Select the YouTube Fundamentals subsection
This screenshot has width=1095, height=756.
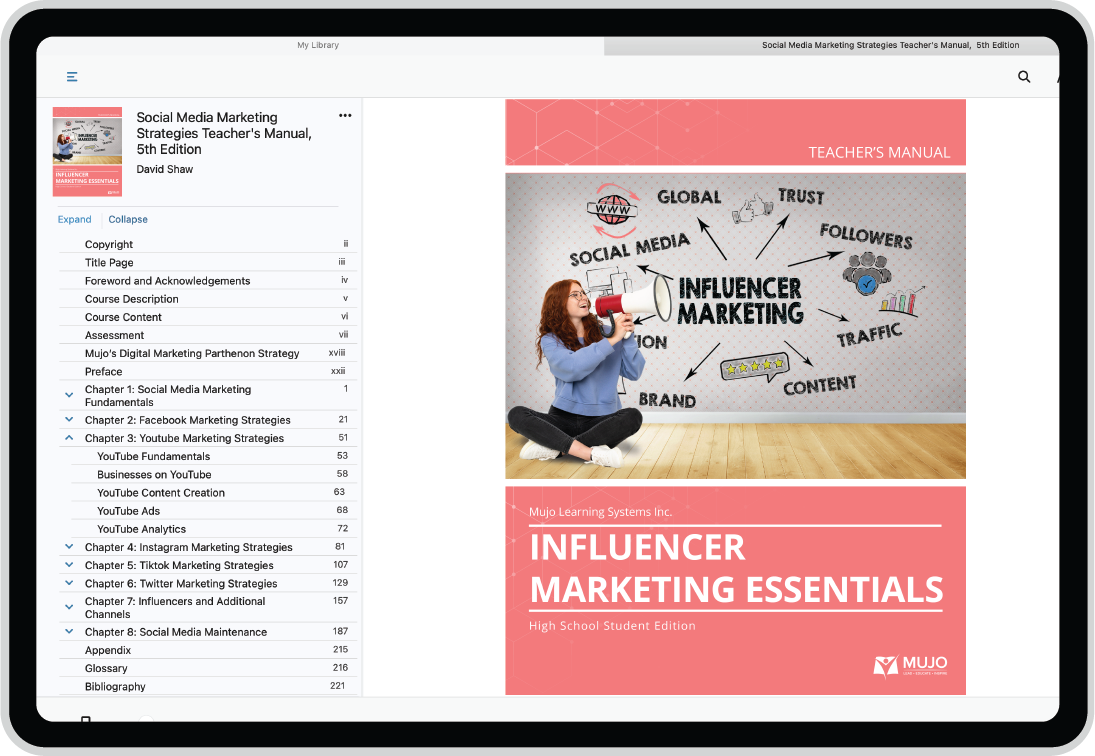pos(154,457)
